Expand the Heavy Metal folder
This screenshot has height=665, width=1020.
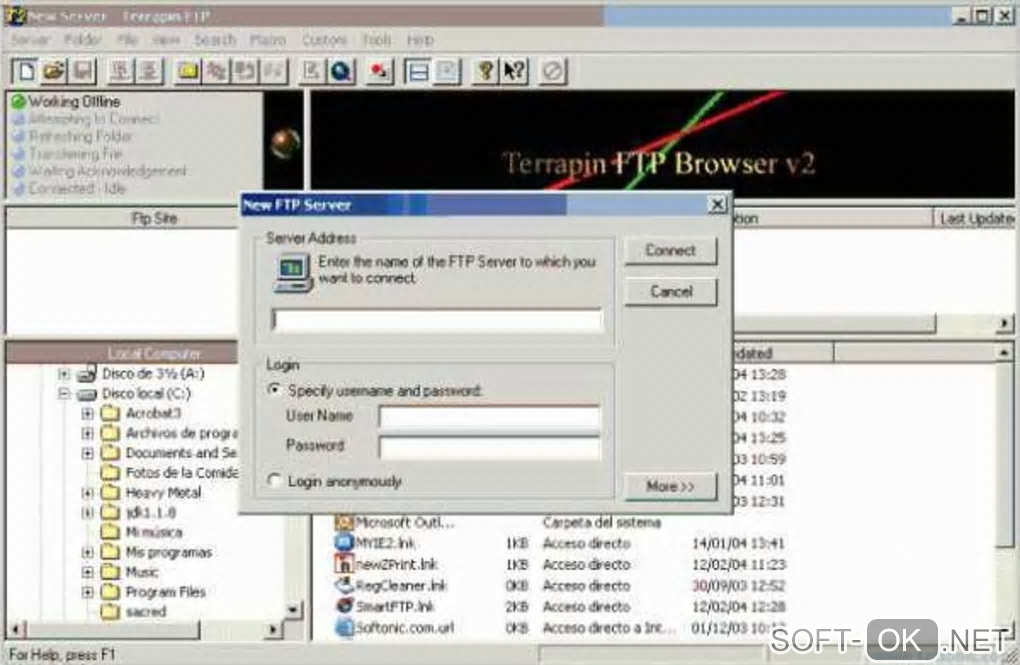pos(87,493)
